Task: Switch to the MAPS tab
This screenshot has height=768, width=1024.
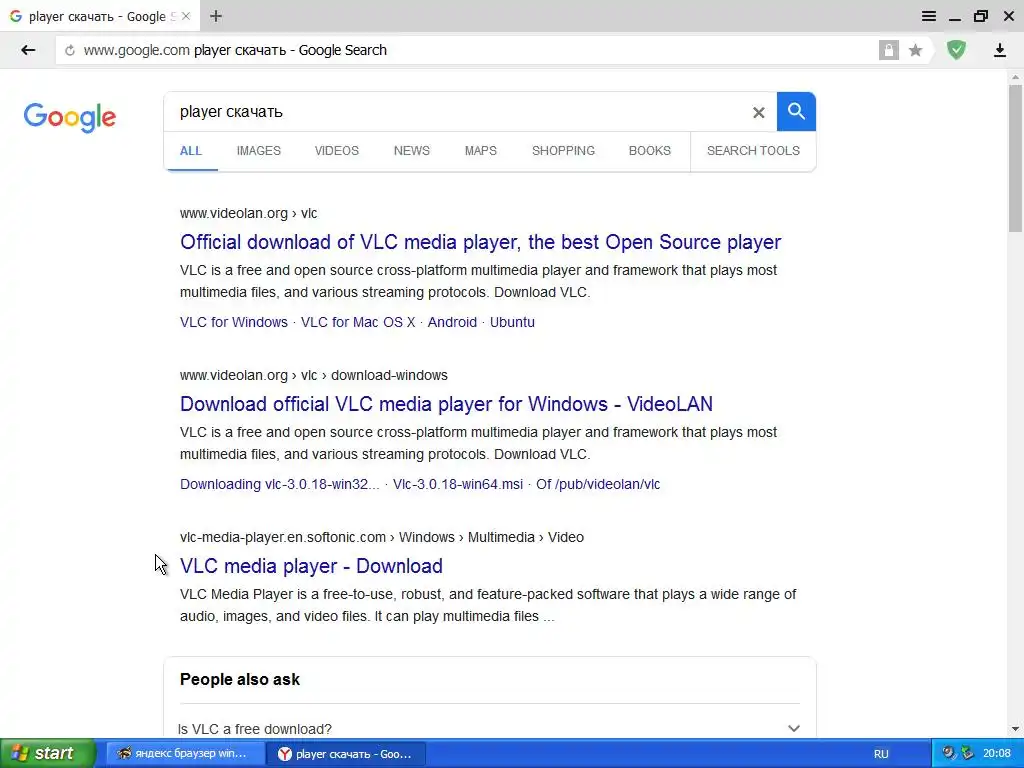Action: (481, 151)
